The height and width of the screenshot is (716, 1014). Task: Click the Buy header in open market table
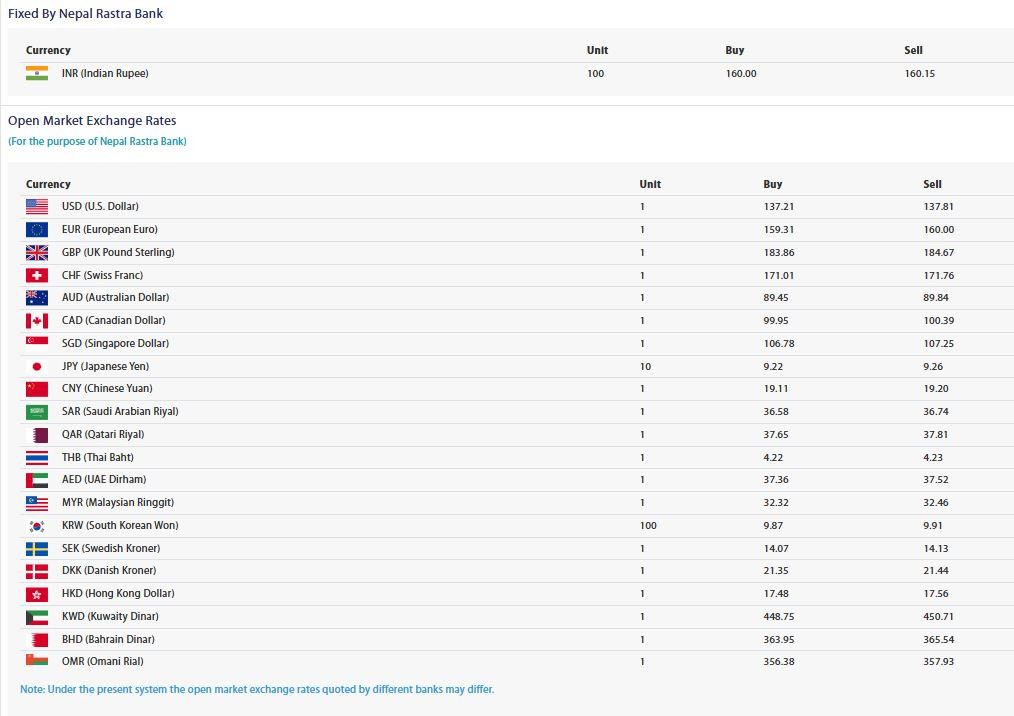point(772,184)
